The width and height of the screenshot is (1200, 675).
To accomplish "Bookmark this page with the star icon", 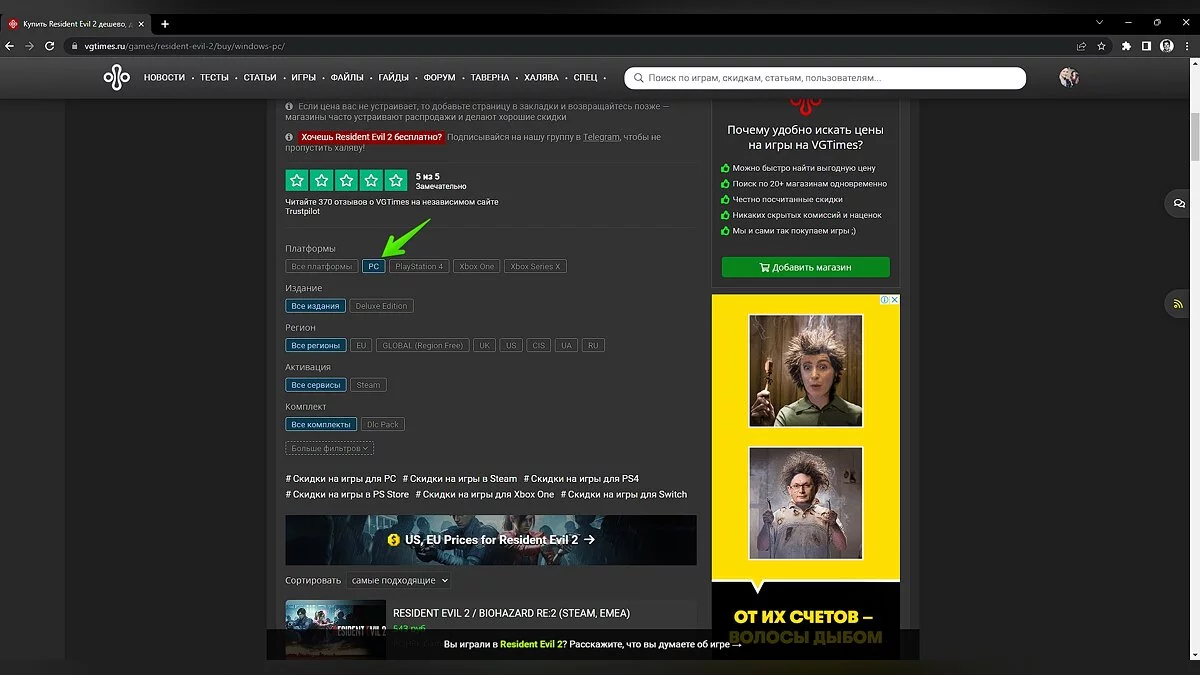I will (1101, 46).
